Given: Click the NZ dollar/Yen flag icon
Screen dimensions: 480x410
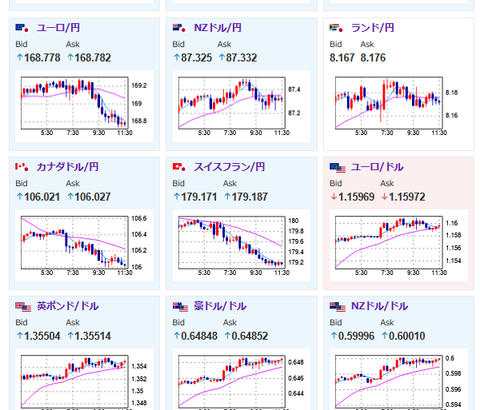Looking at the screenshot, I should click(x=179, y=28).
